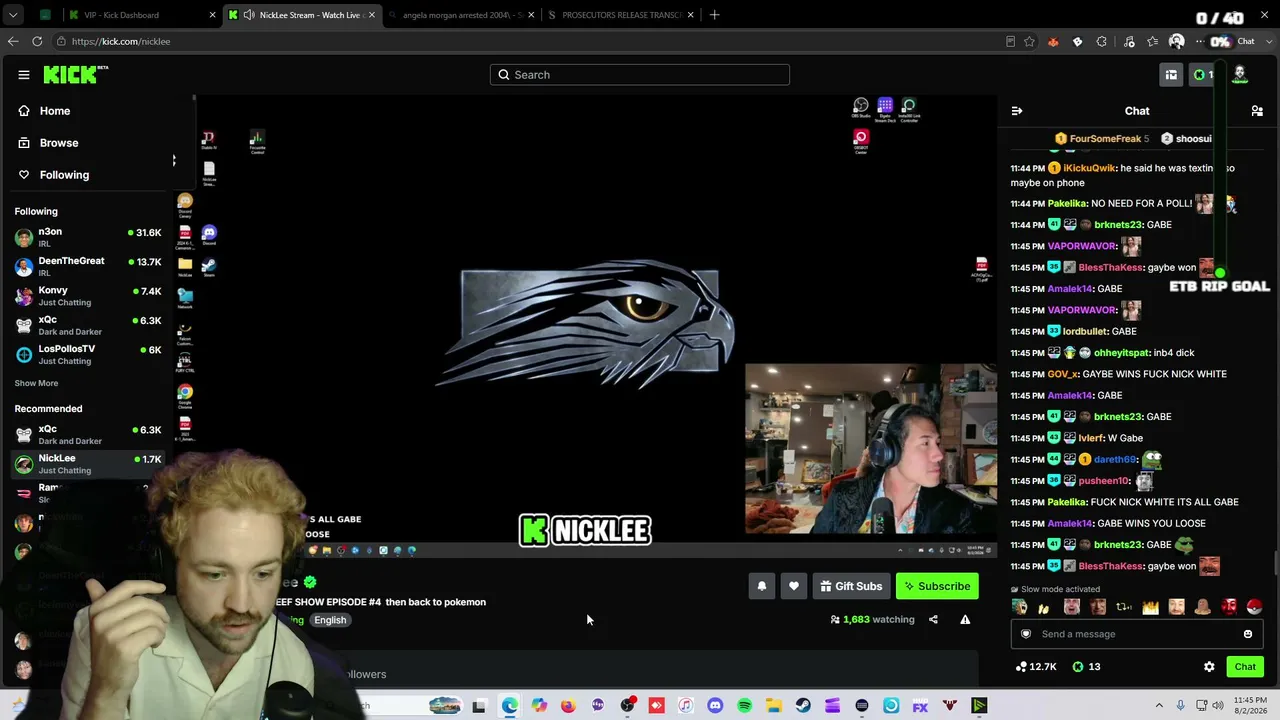Click the Kick logo
Viewport: 1280px width, 720px height.
coord(75,75)
